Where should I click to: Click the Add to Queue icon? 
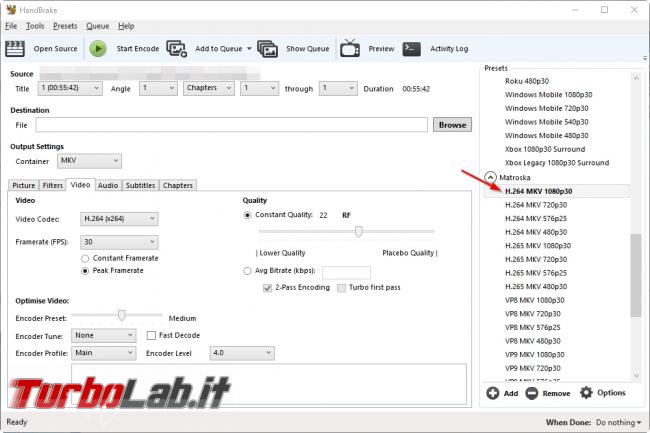[177, 49]
